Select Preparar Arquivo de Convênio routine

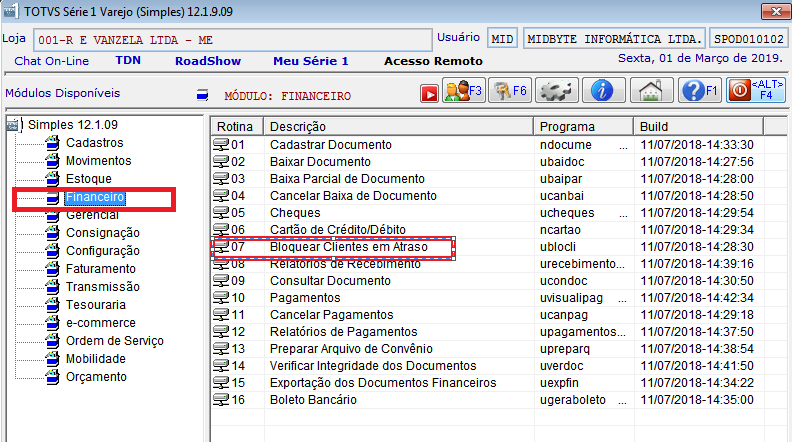coord(351,349)
